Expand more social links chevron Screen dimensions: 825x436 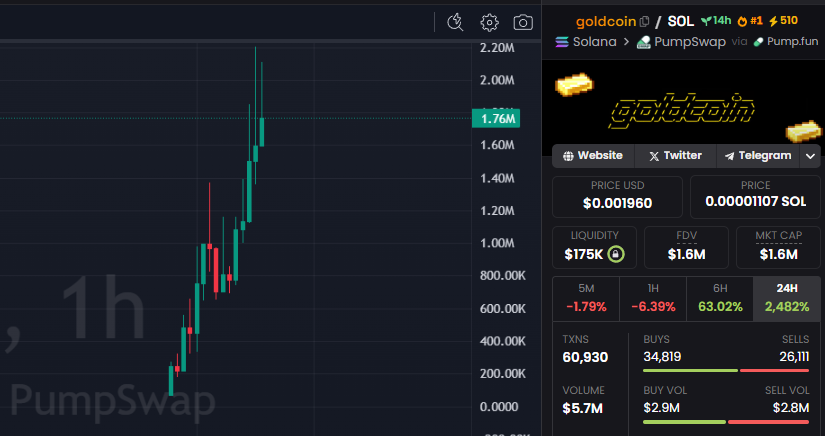point(810,156)
